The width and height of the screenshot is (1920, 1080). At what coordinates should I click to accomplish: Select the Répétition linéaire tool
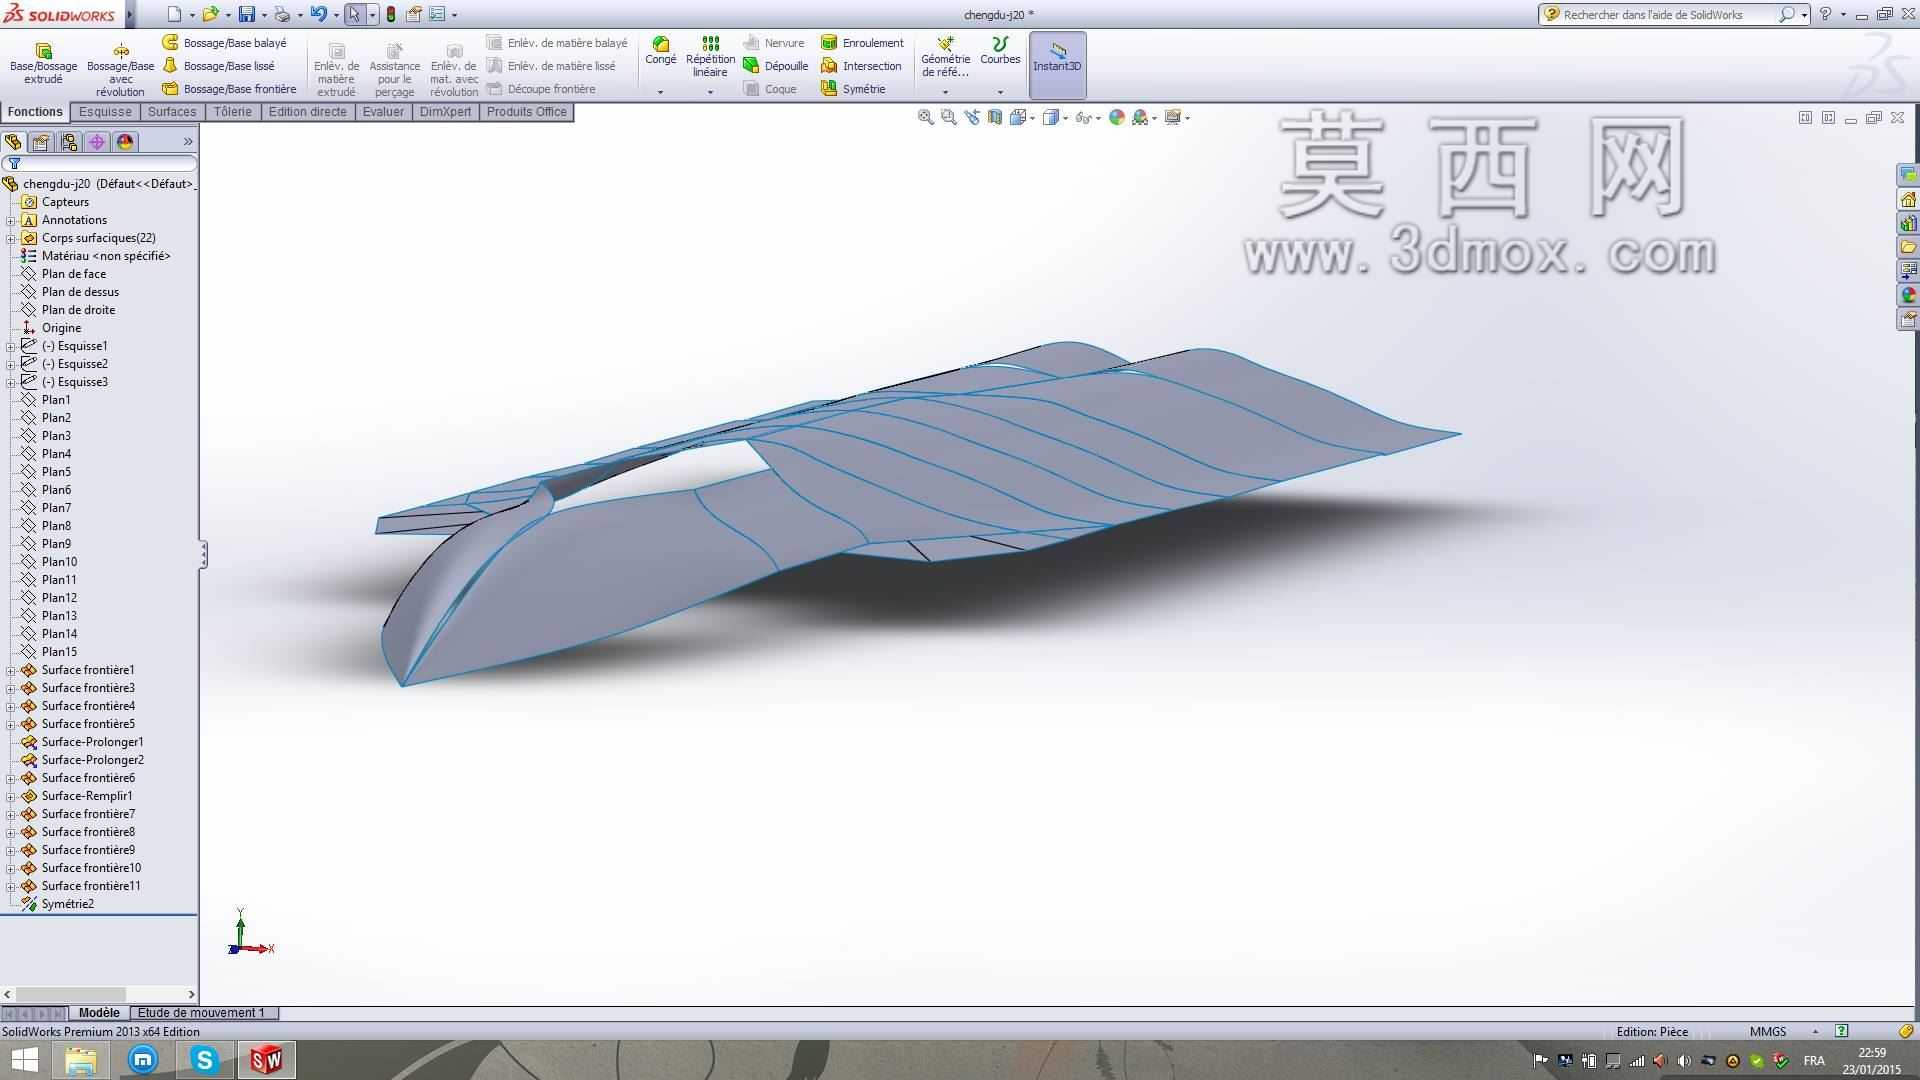(710, 57)
